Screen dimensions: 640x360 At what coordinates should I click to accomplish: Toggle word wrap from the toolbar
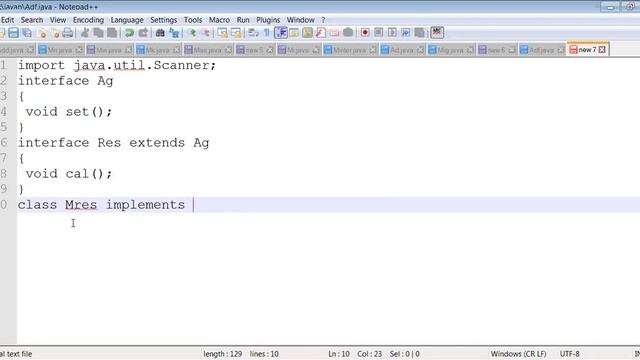point(253,33)
